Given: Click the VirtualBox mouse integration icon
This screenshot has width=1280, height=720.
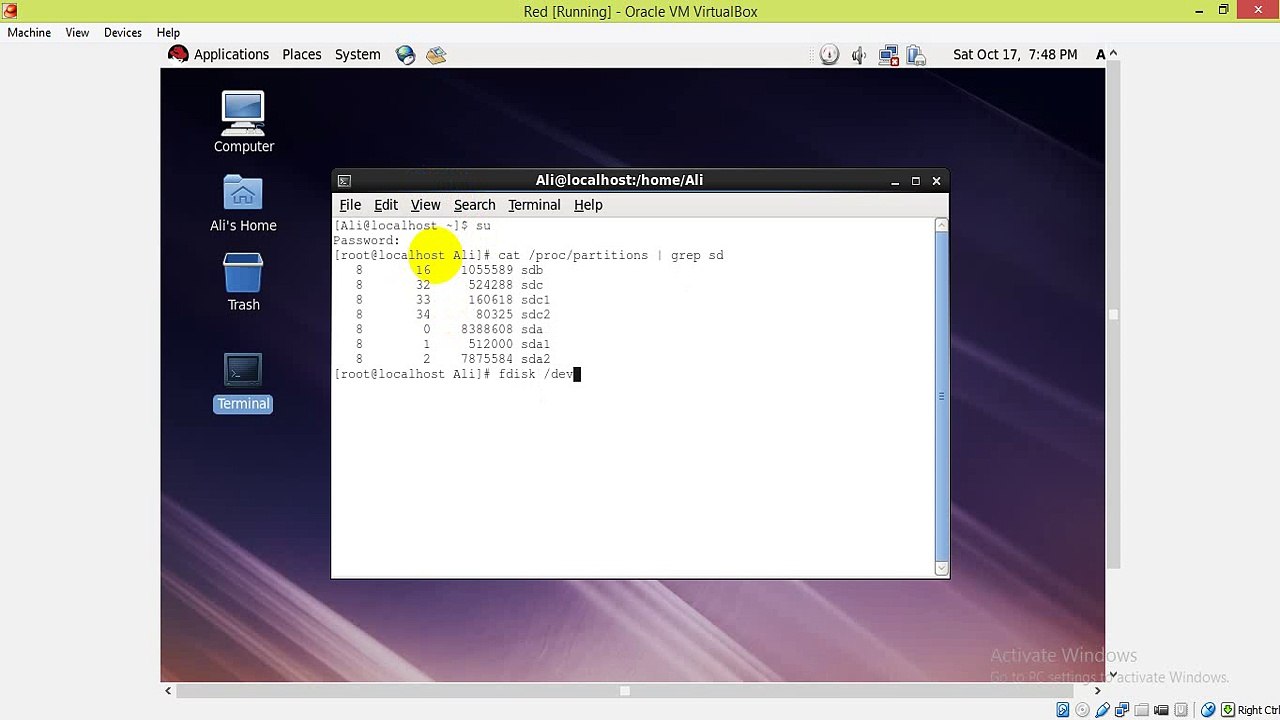Looking at the screenshot, I should coord(1208,710).
